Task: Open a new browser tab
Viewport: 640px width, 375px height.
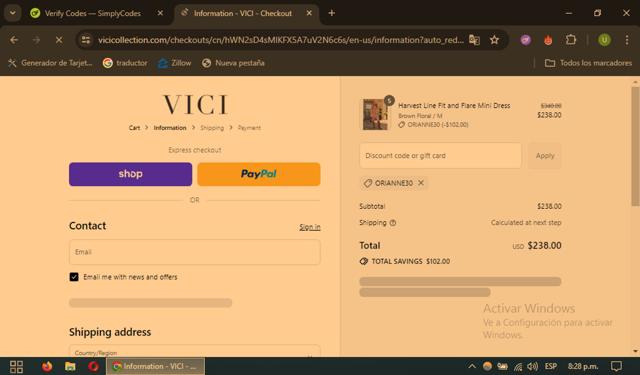Action: [331, 13]
